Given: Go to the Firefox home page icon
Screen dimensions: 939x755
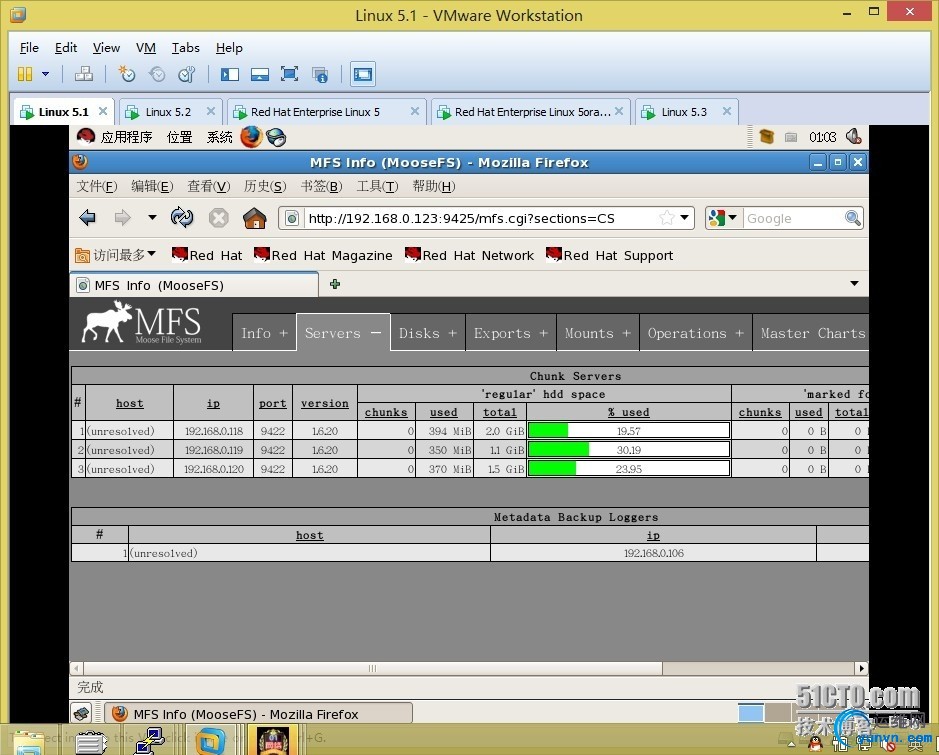Looking at the screenshot, I should point(255,218).
